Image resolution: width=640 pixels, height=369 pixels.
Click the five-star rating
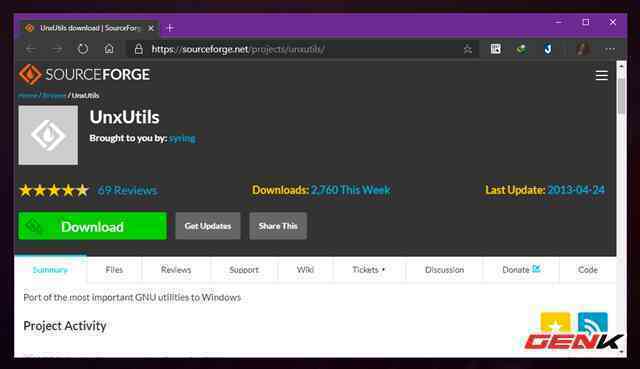[x=53, y=190]
